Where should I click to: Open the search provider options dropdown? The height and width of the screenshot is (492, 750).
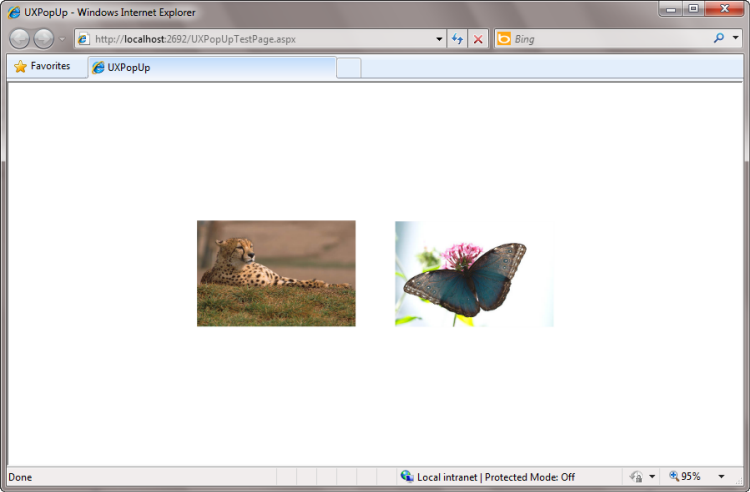735,39
